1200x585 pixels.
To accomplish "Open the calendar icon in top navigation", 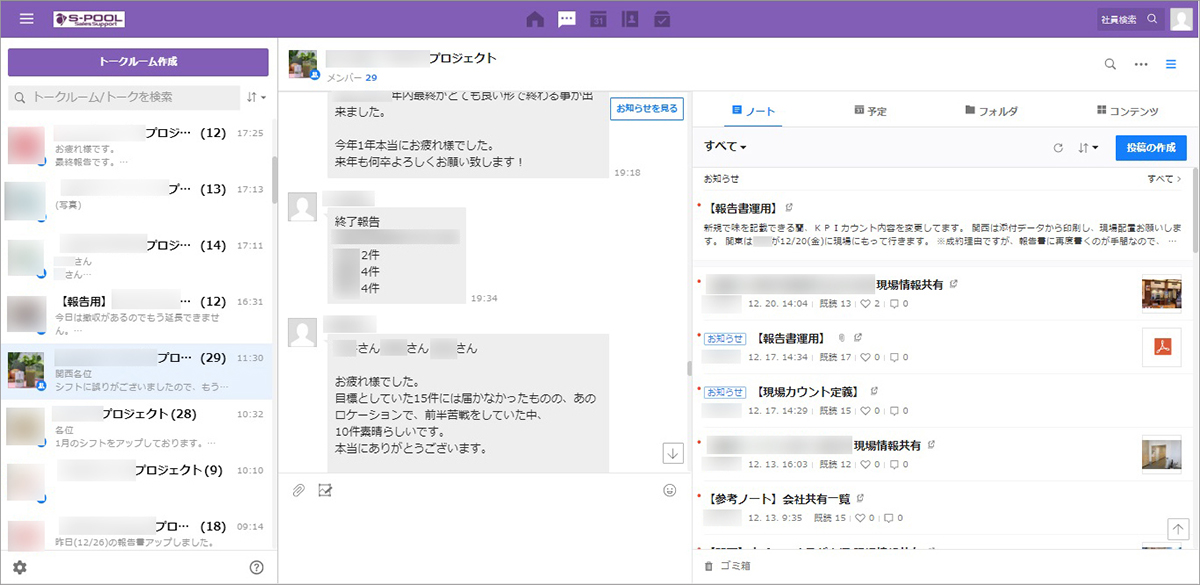I will (598, 19).
